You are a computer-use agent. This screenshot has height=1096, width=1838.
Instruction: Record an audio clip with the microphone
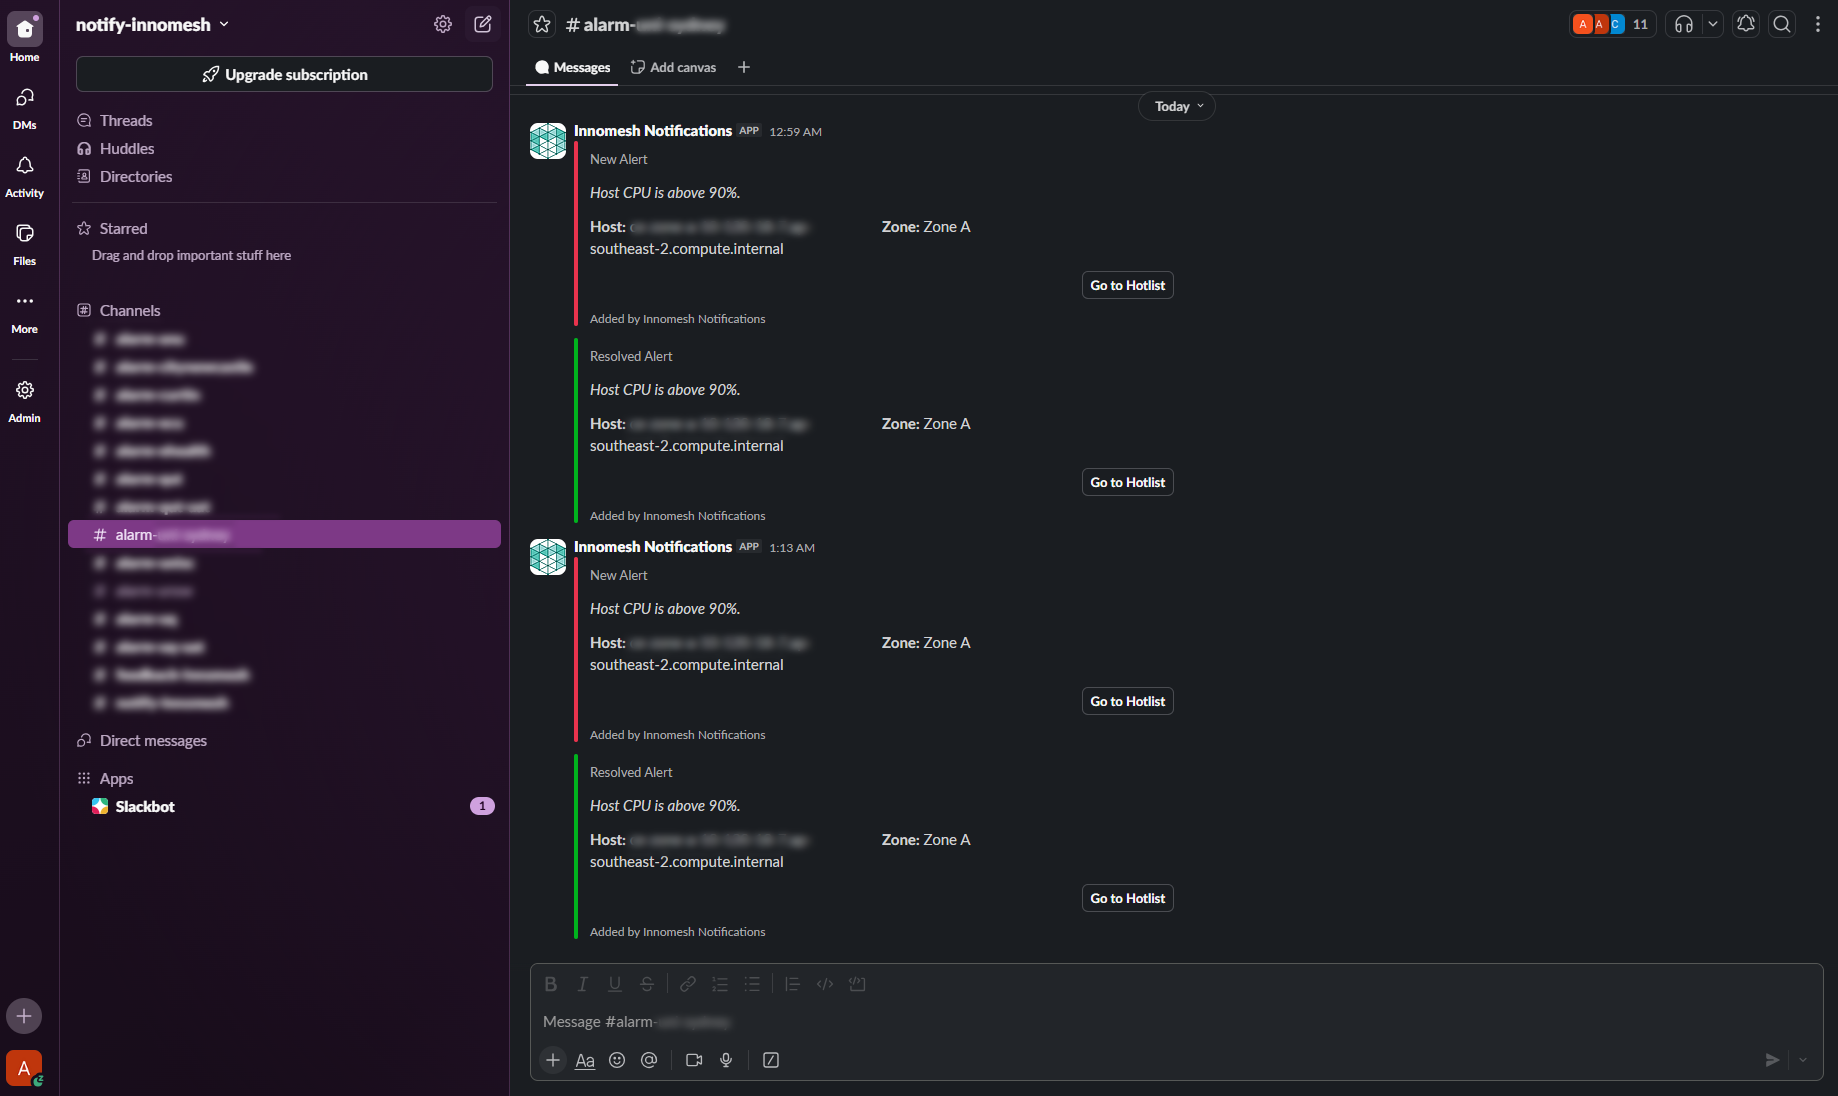(x=726, y=1060)
